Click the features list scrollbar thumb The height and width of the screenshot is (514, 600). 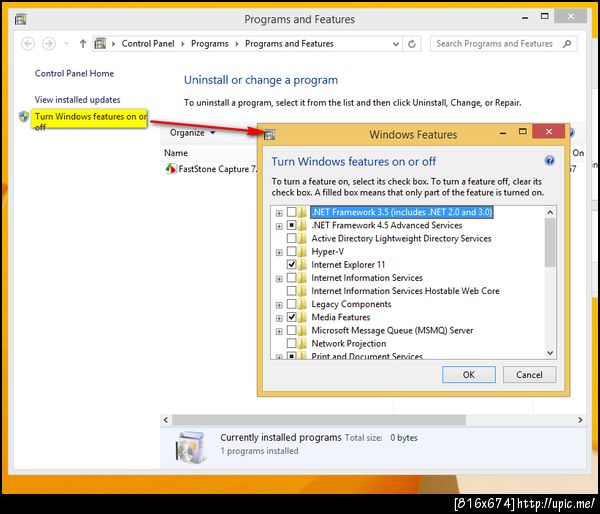pos(550,242)
